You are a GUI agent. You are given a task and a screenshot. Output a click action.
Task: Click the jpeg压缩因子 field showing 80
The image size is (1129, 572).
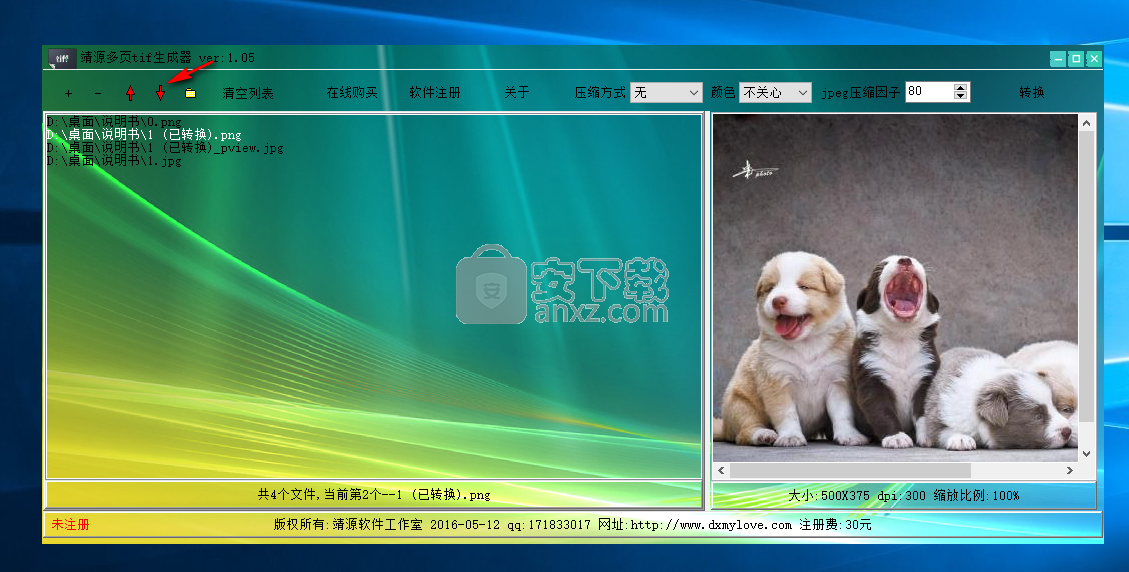tap(930, 91)
